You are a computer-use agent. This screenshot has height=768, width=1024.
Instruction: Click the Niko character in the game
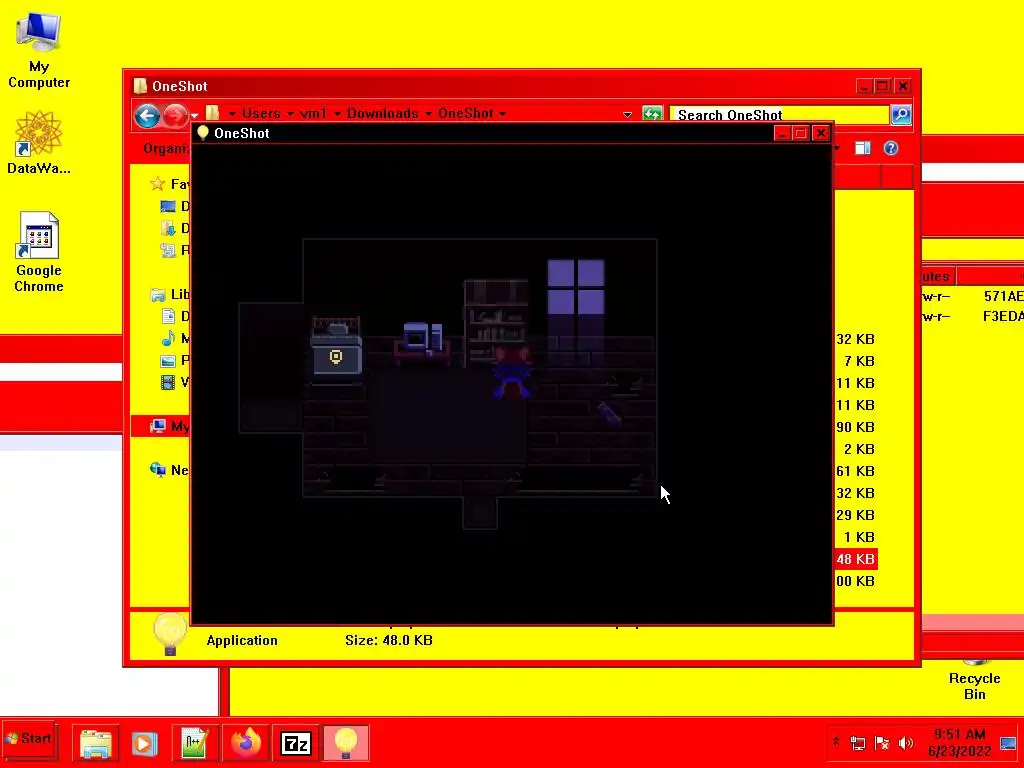tap(511, 372)
